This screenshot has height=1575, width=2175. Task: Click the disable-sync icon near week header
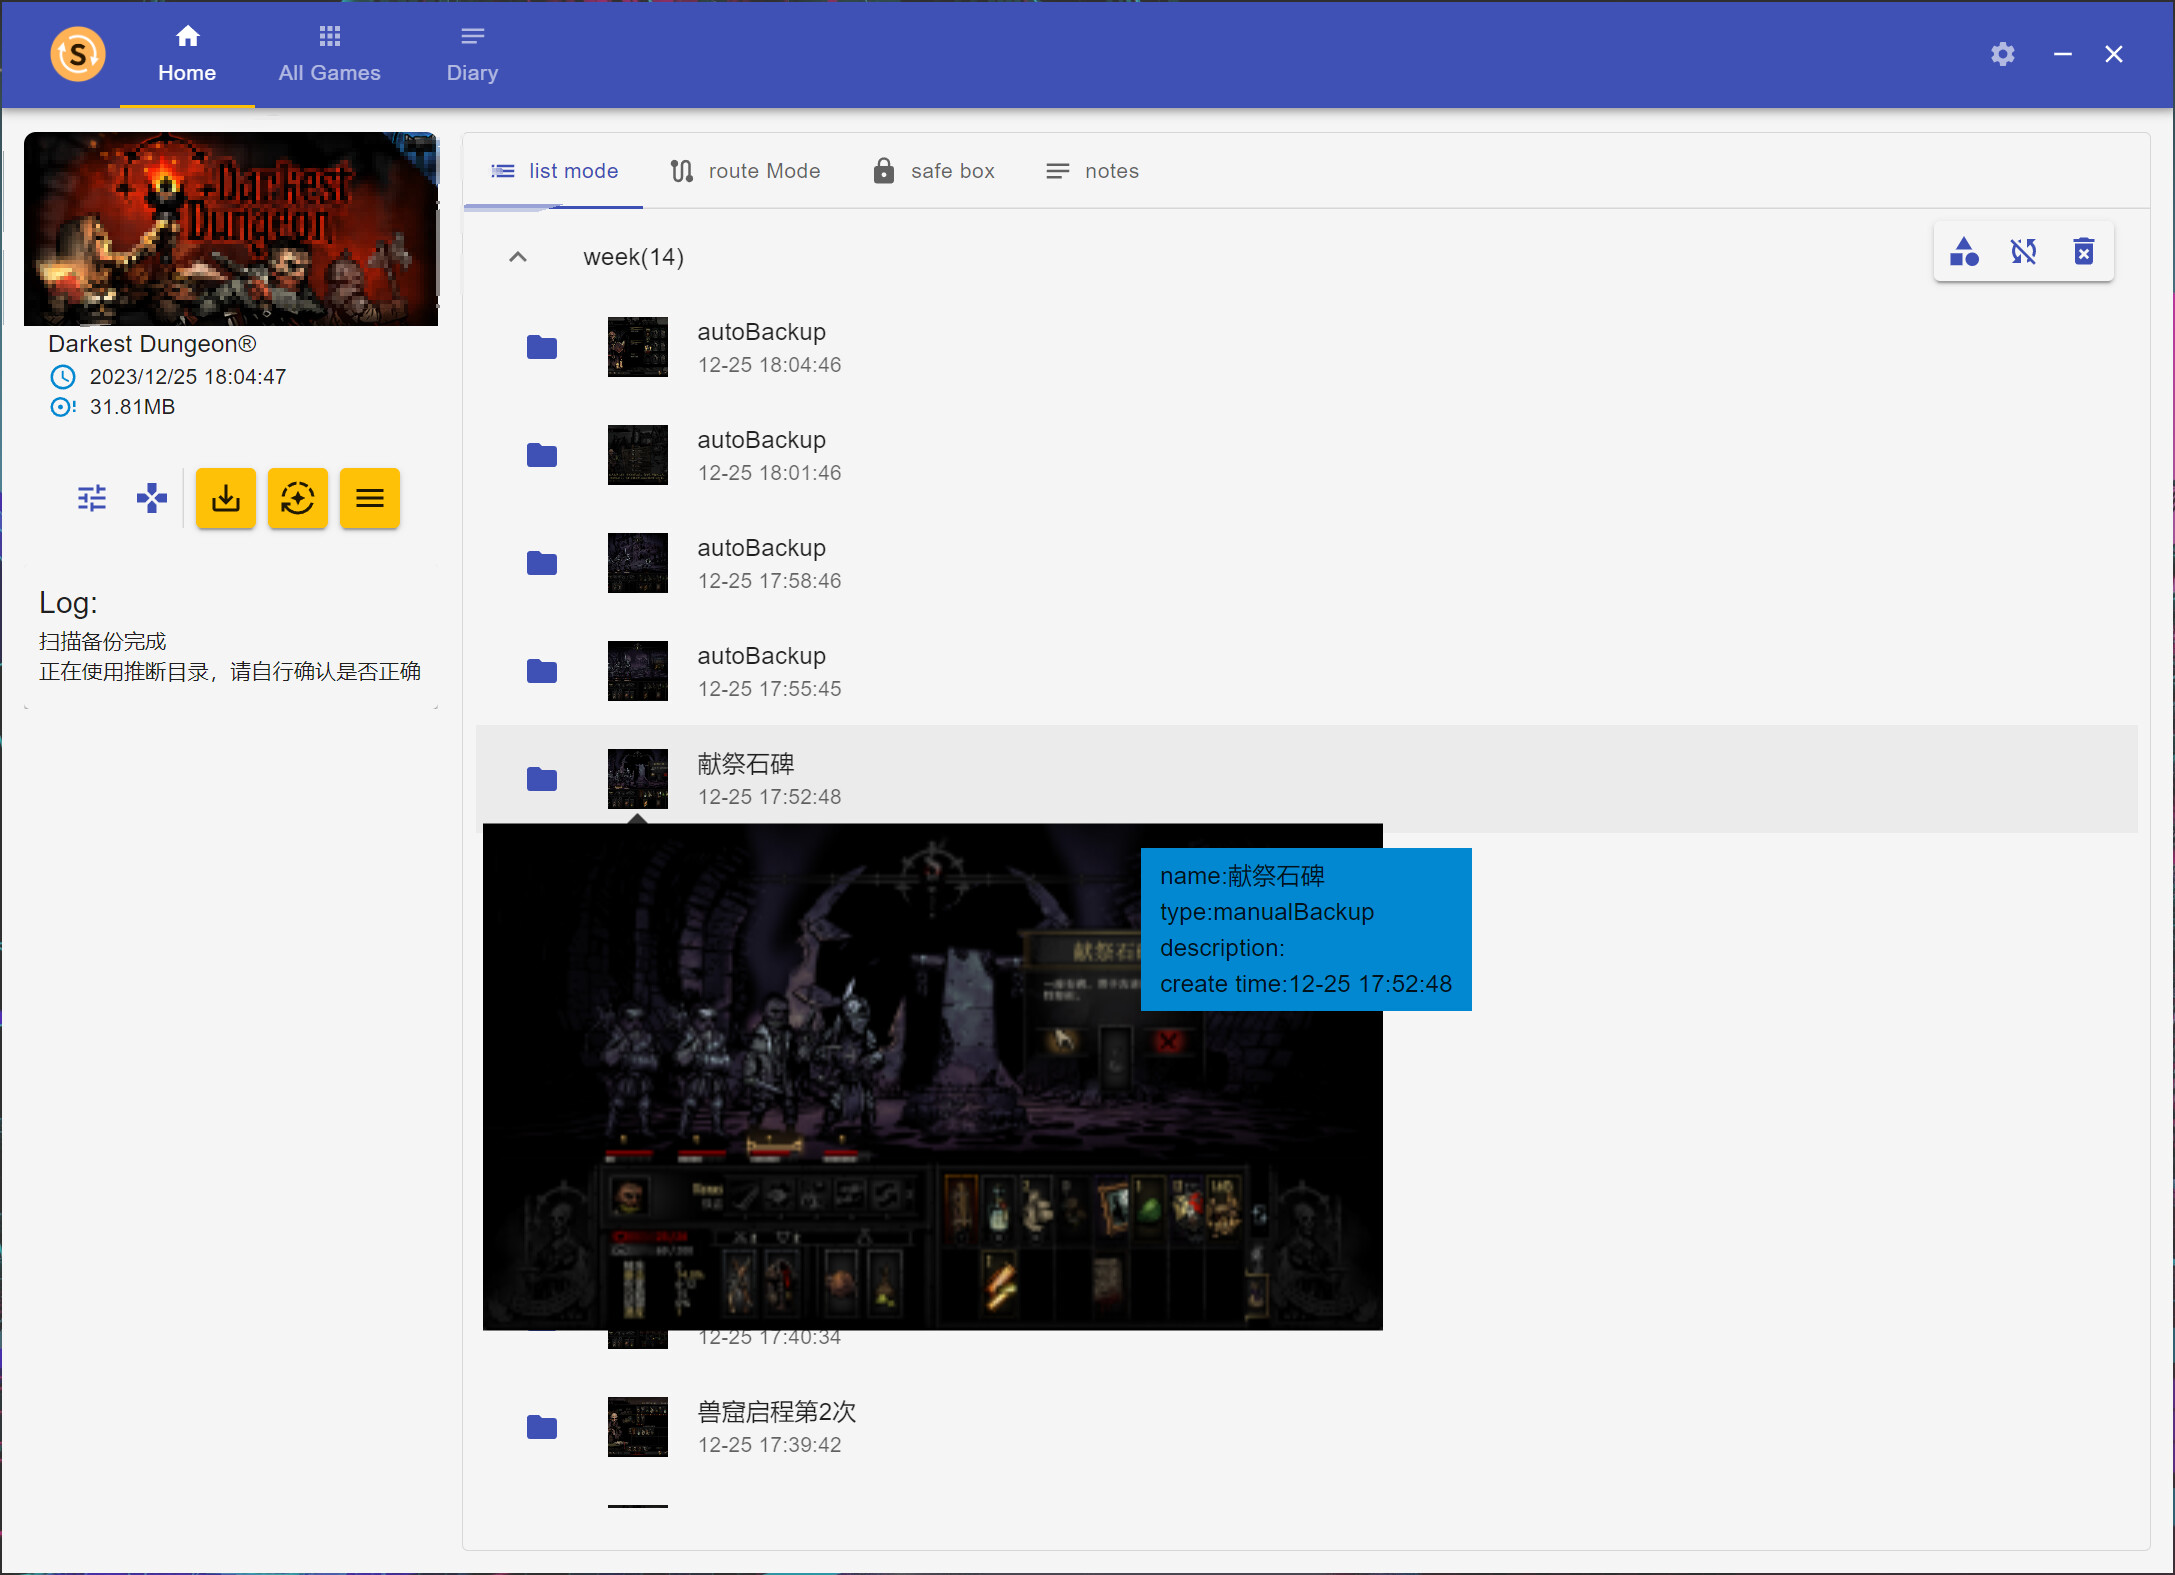pos(2023,252)
